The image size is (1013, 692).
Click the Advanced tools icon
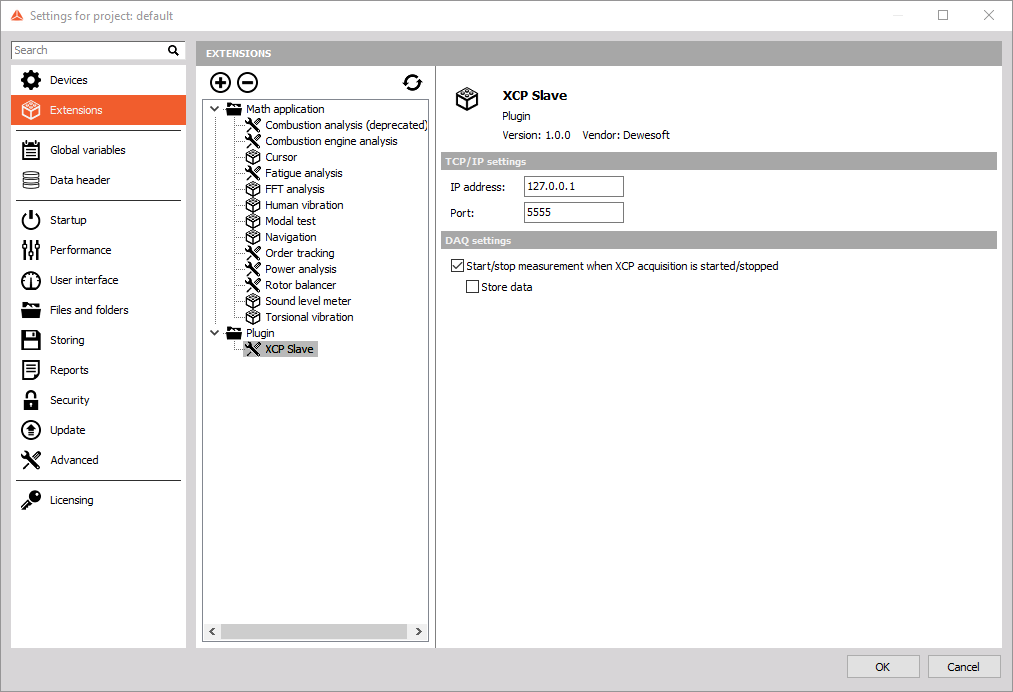31,460
